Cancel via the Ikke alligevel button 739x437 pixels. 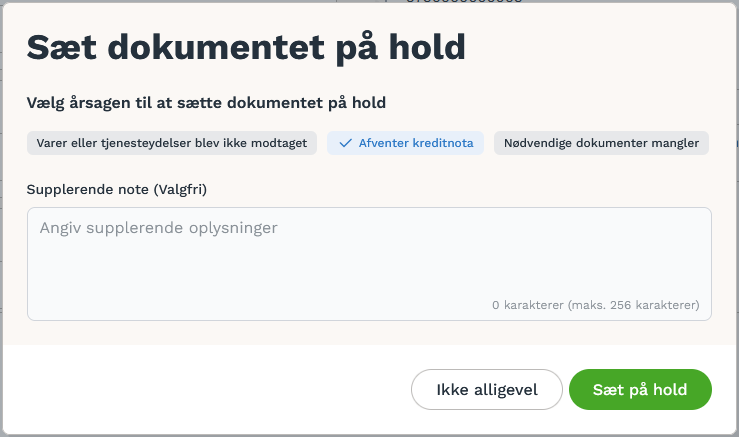tap(487, 389)
